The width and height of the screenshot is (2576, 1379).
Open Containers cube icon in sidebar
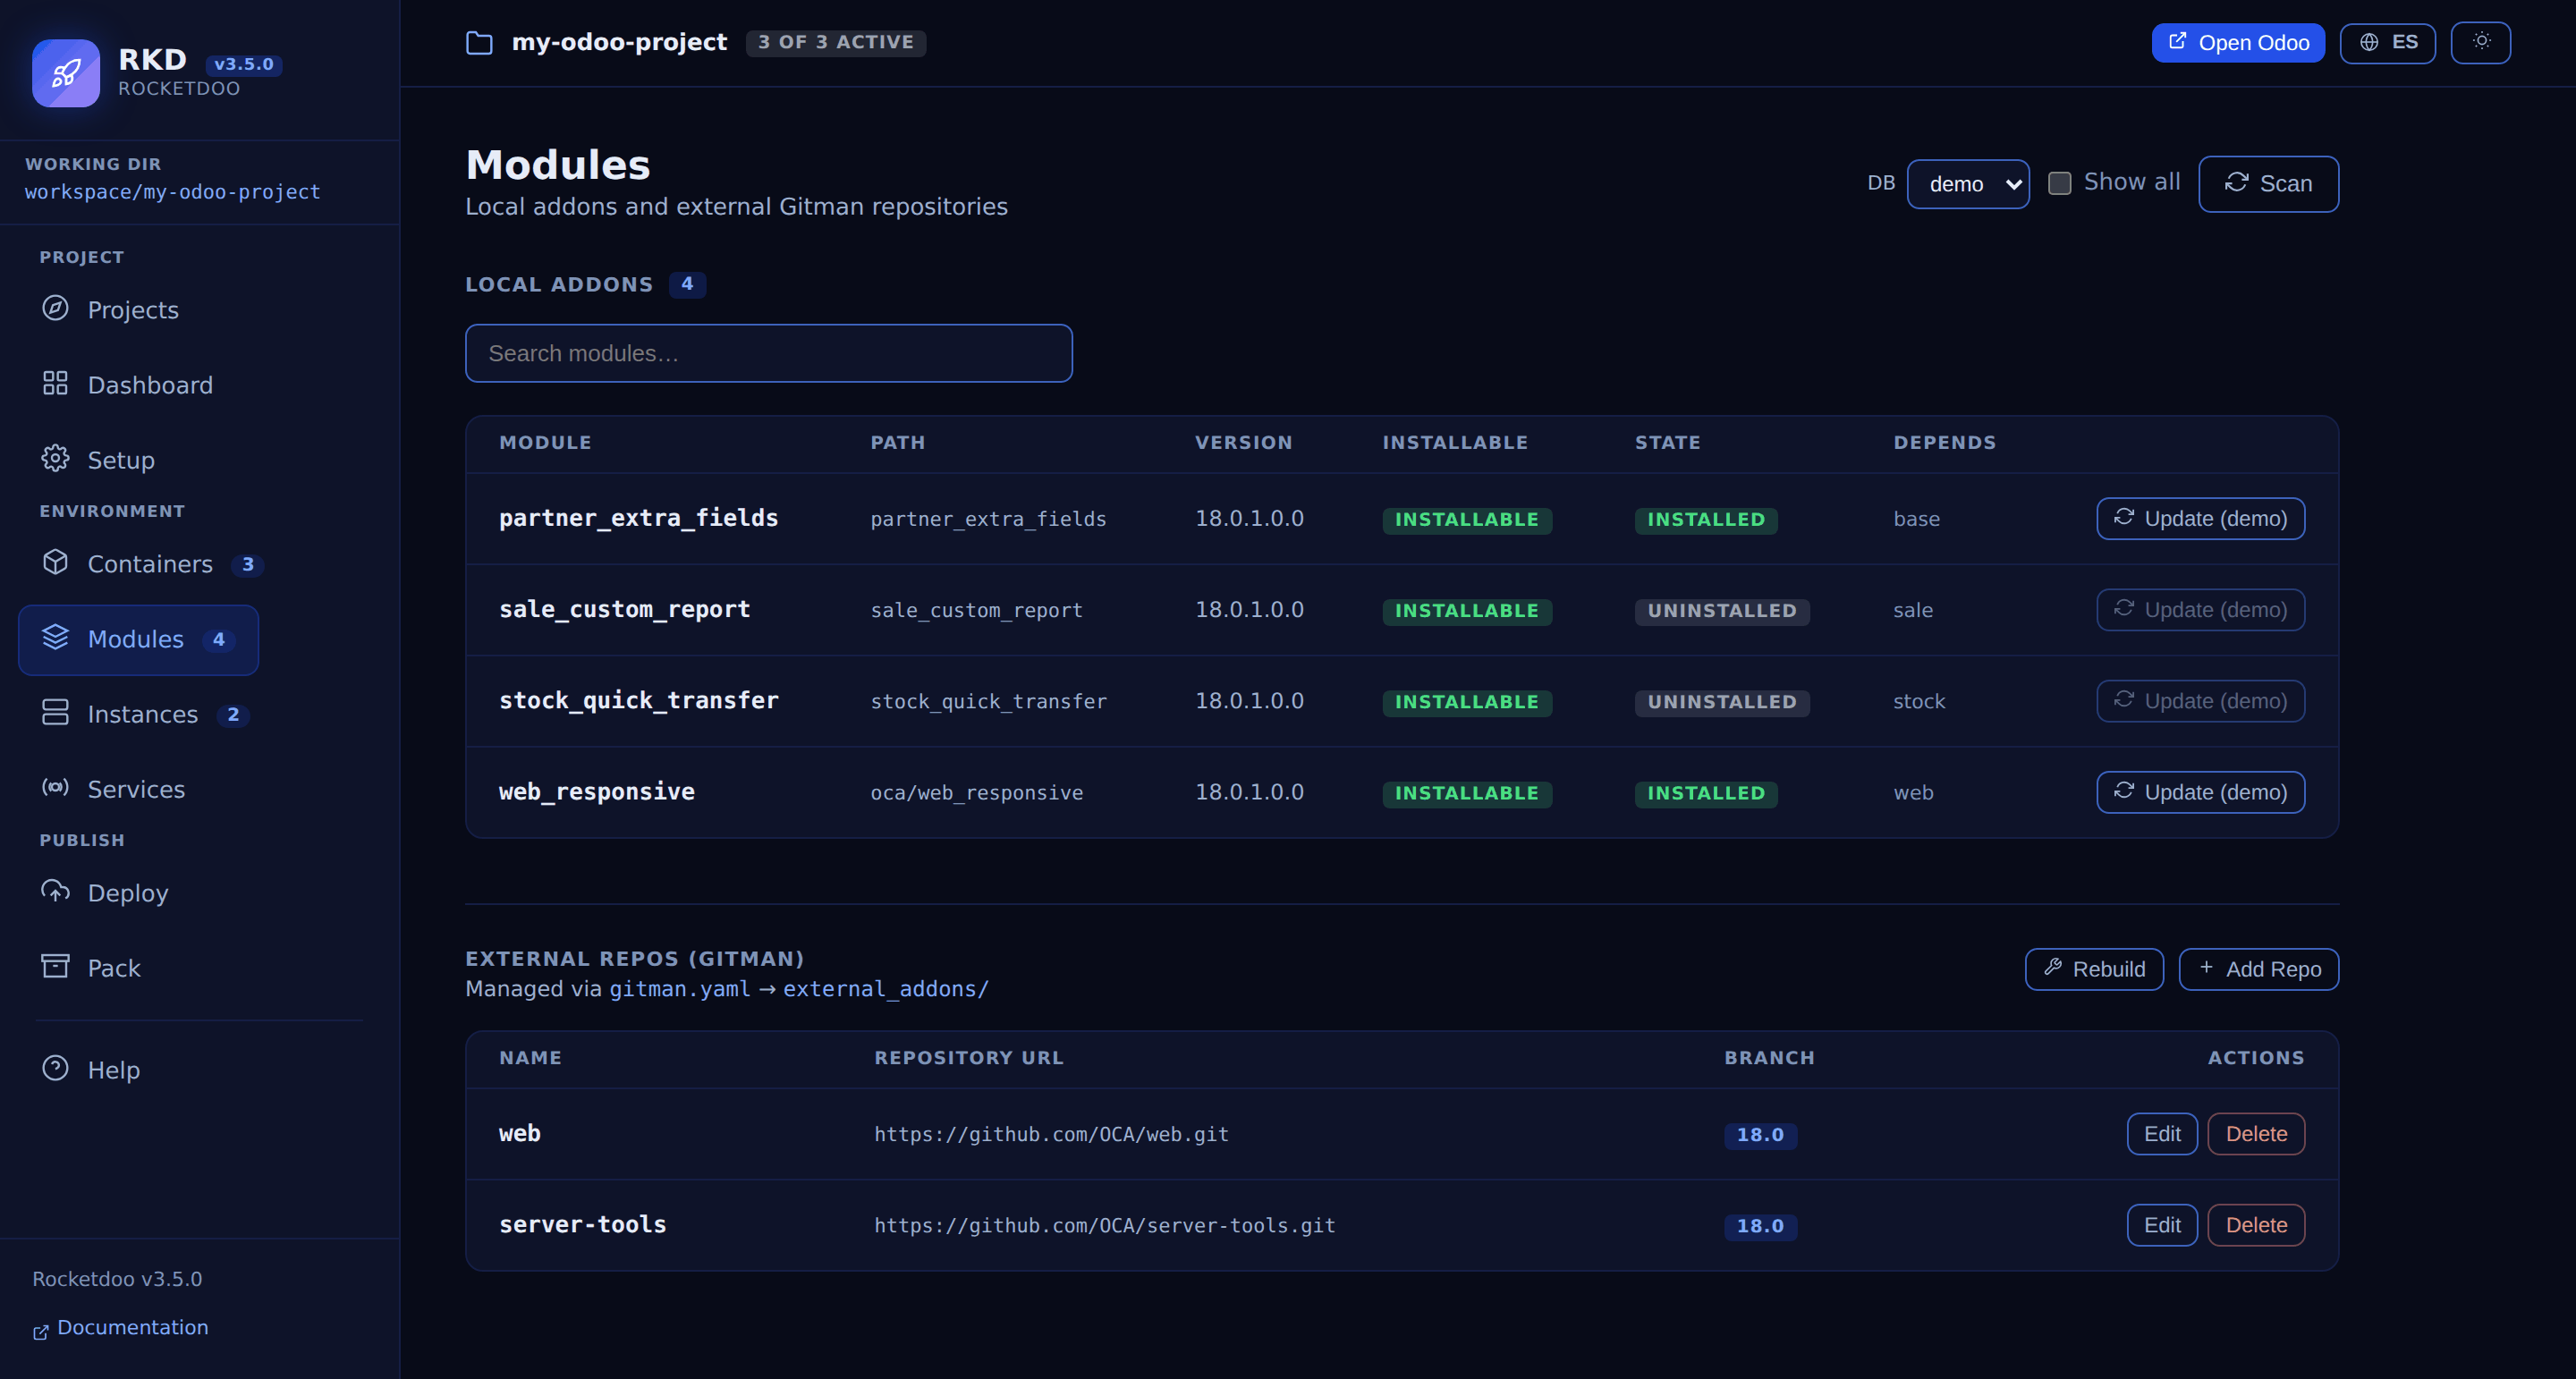(55, 563)
